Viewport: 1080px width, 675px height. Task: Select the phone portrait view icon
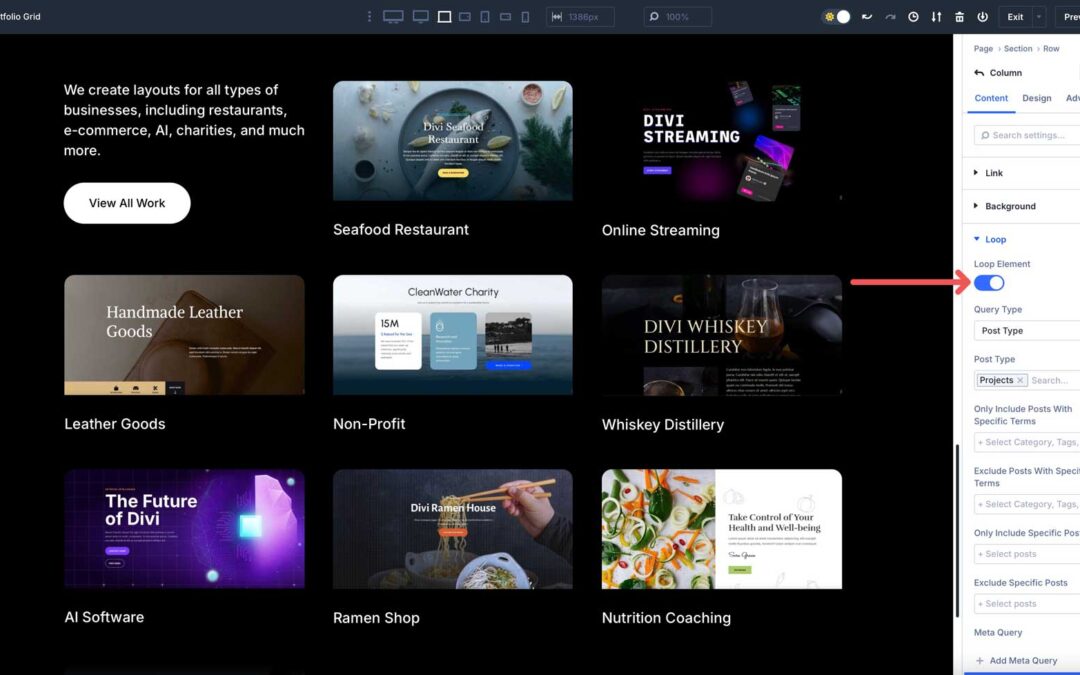(x=525, y=17)
